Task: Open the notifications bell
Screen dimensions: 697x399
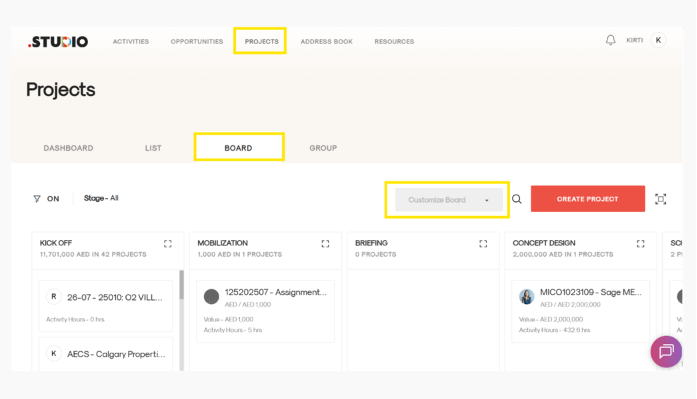Action: 610,40
